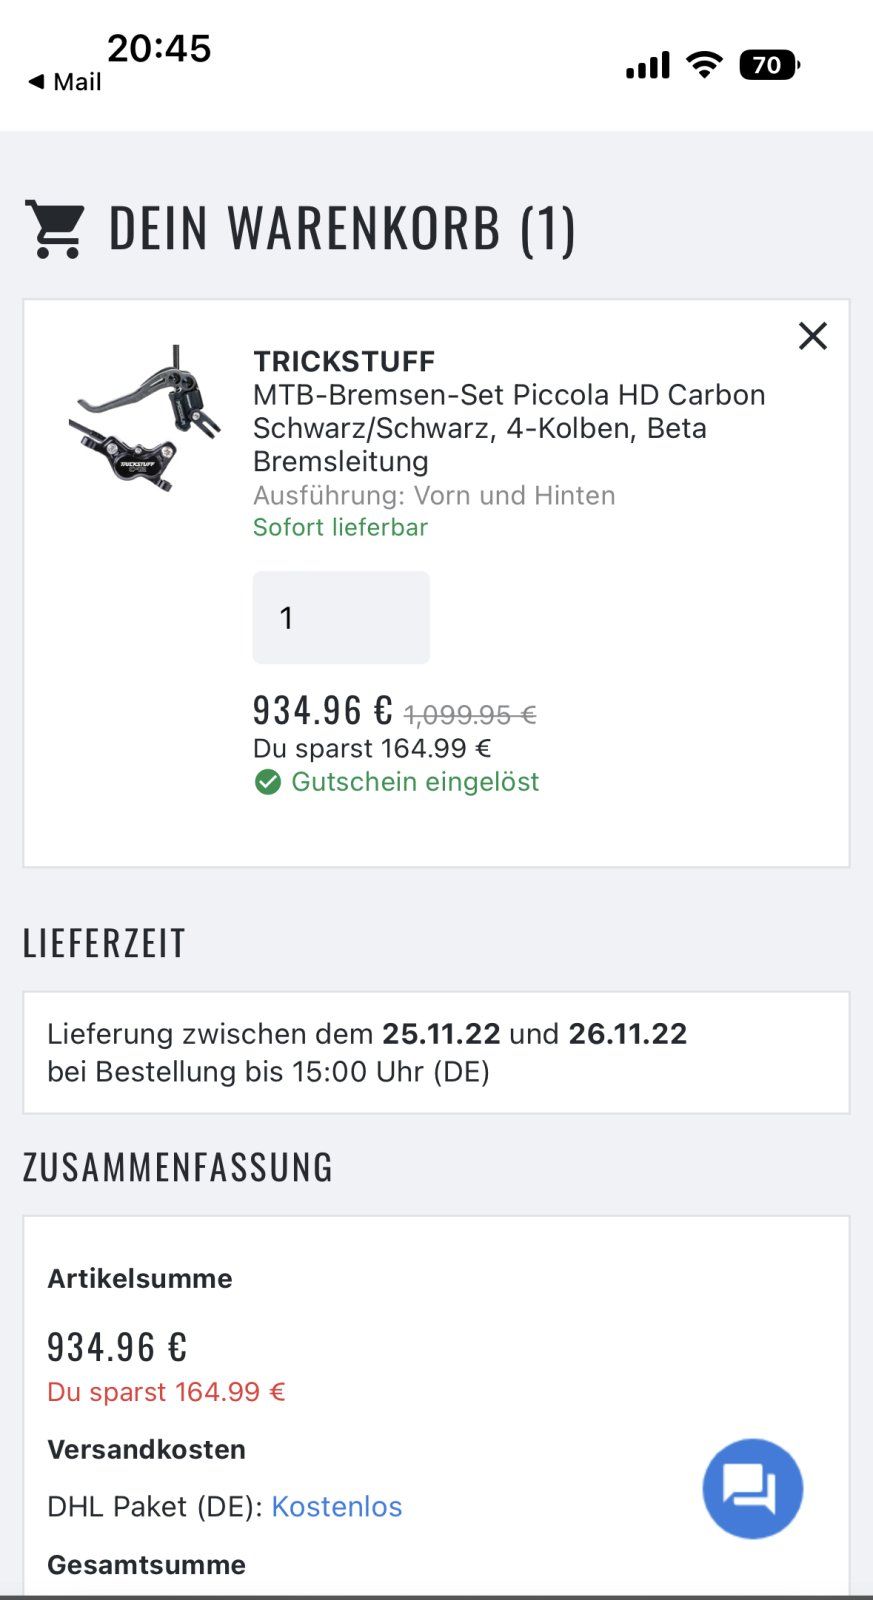Open the brake set product image
873x1600 pixels.
point(146,419)
